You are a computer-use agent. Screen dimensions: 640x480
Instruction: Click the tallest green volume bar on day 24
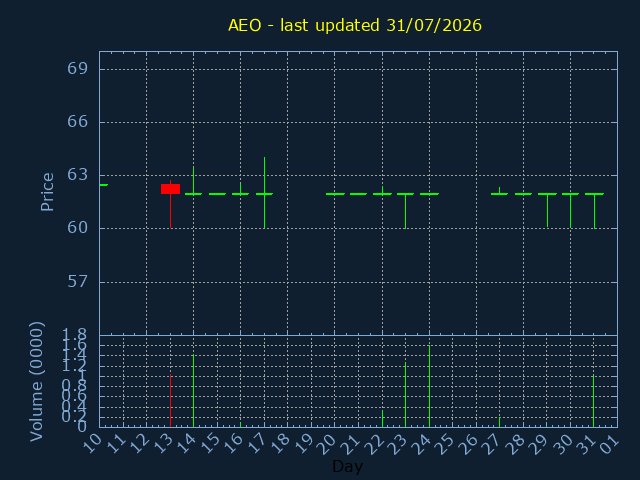[x=429, y=386]
